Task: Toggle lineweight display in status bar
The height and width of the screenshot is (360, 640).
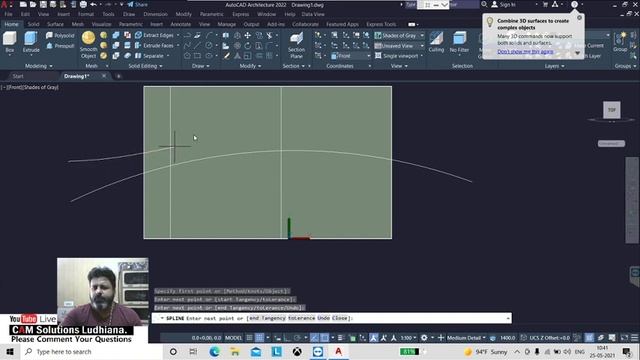Action: point(340,338)
